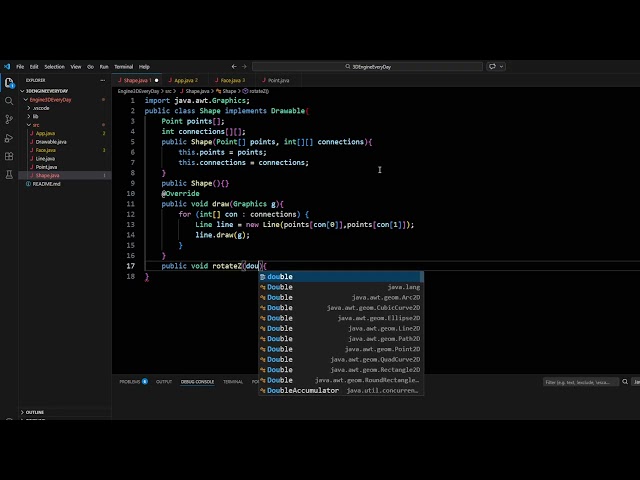Expand the lib folder
This screenshot has height=480, width=640.
coord(65,116)
